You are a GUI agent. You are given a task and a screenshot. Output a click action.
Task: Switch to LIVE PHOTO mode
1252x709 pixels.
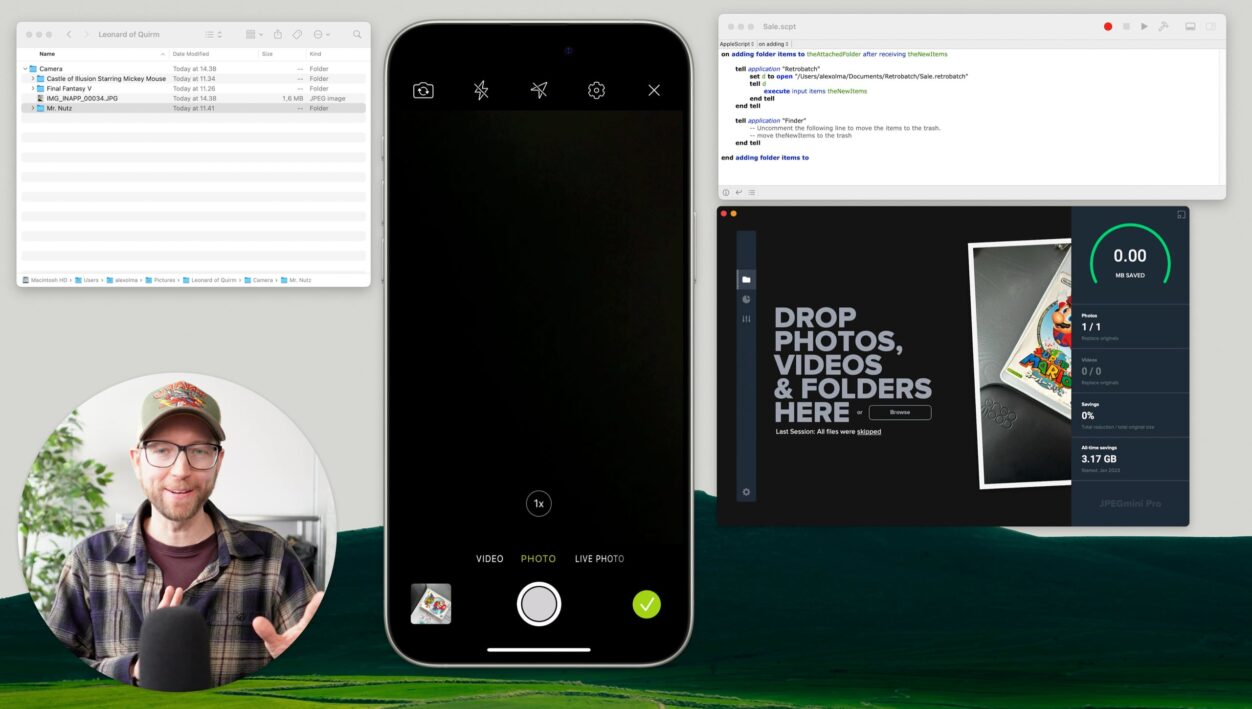(599, 559)
